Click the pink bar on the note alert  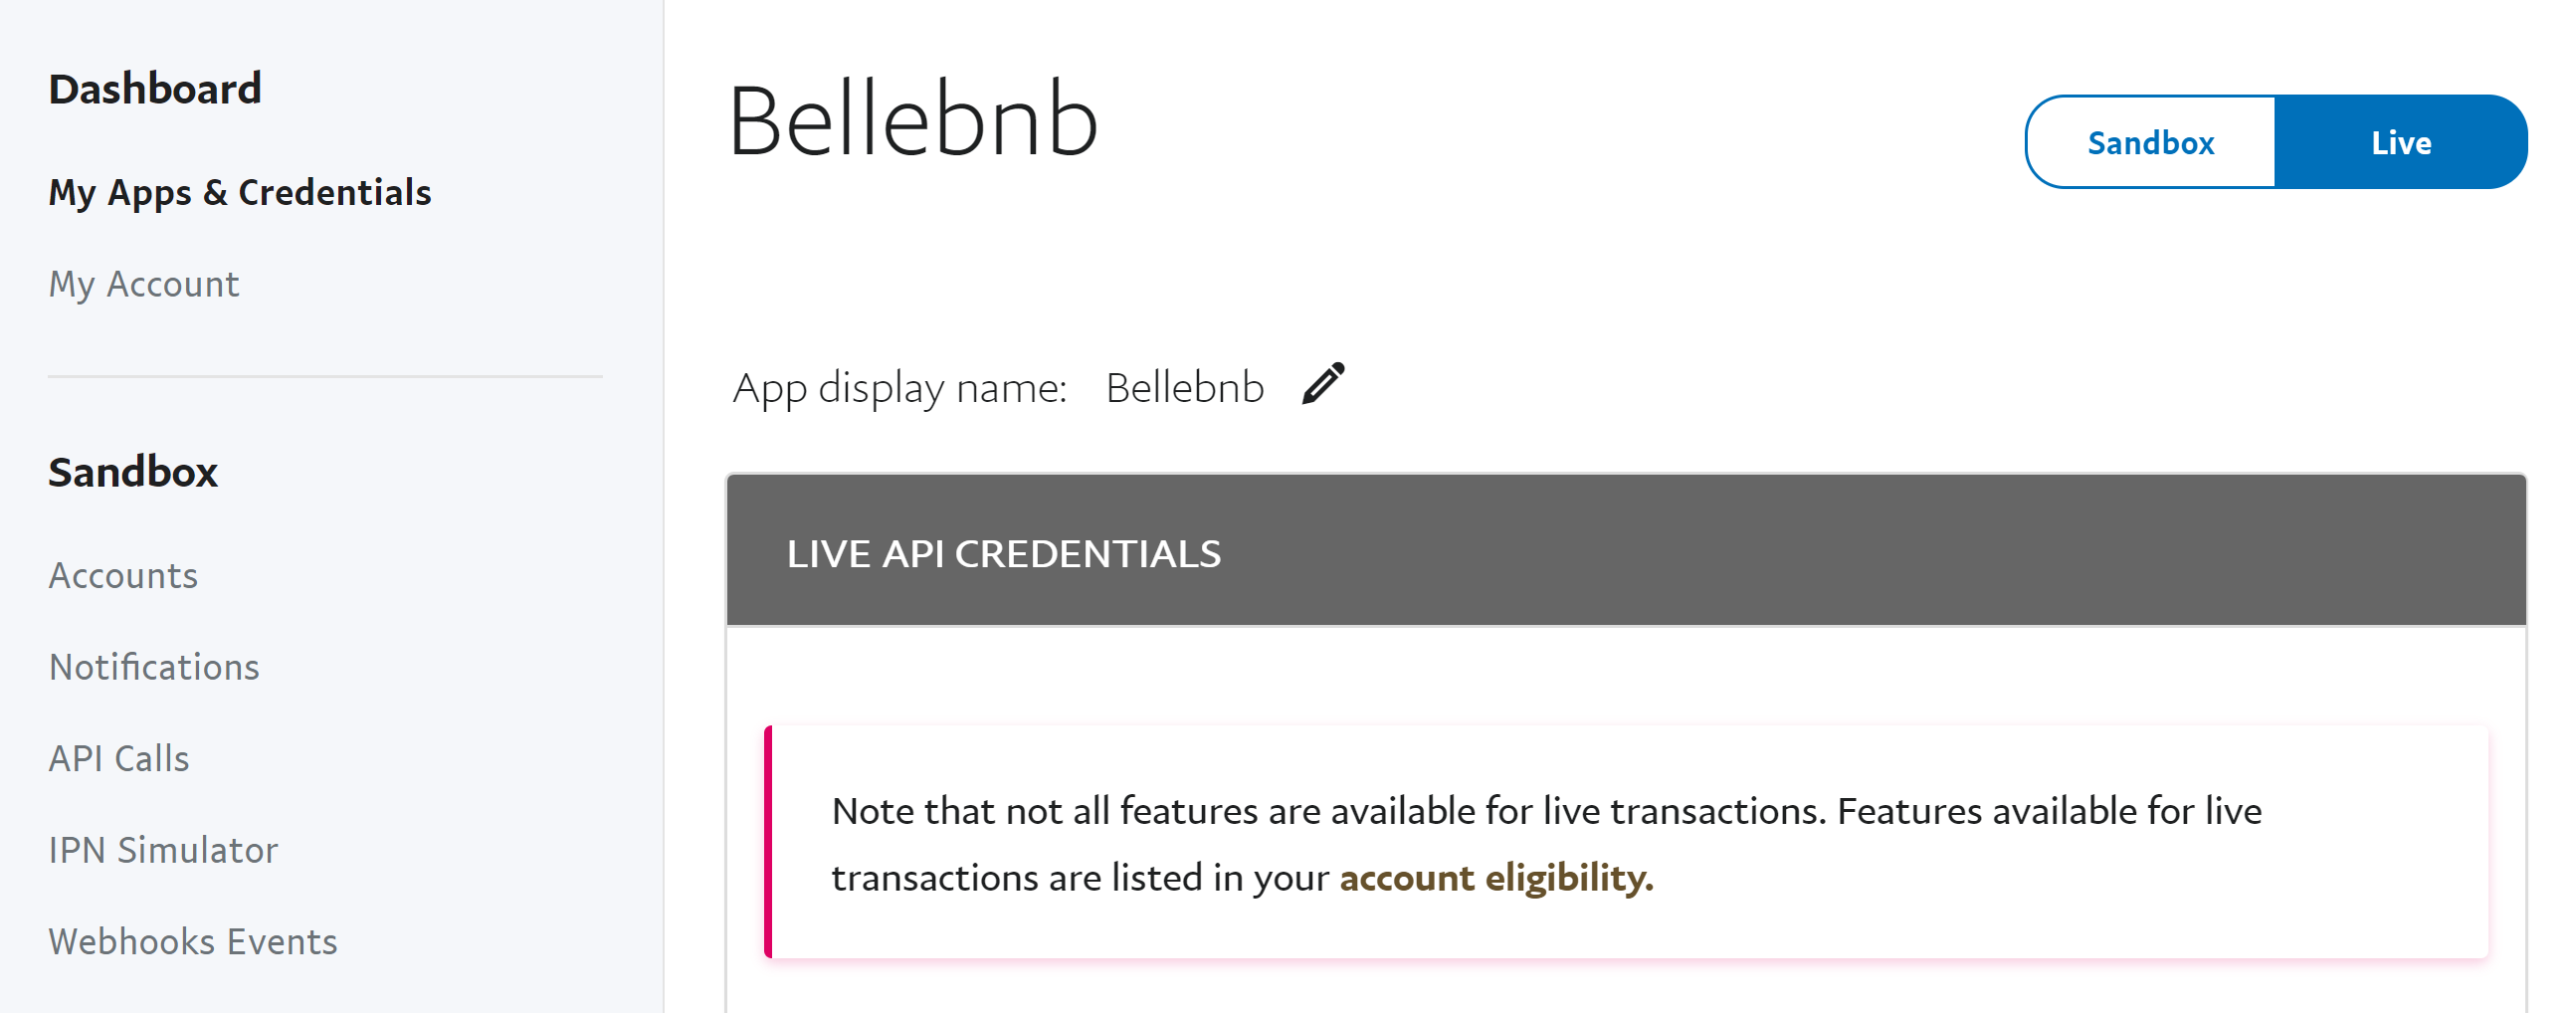click(x=768, y=842)
